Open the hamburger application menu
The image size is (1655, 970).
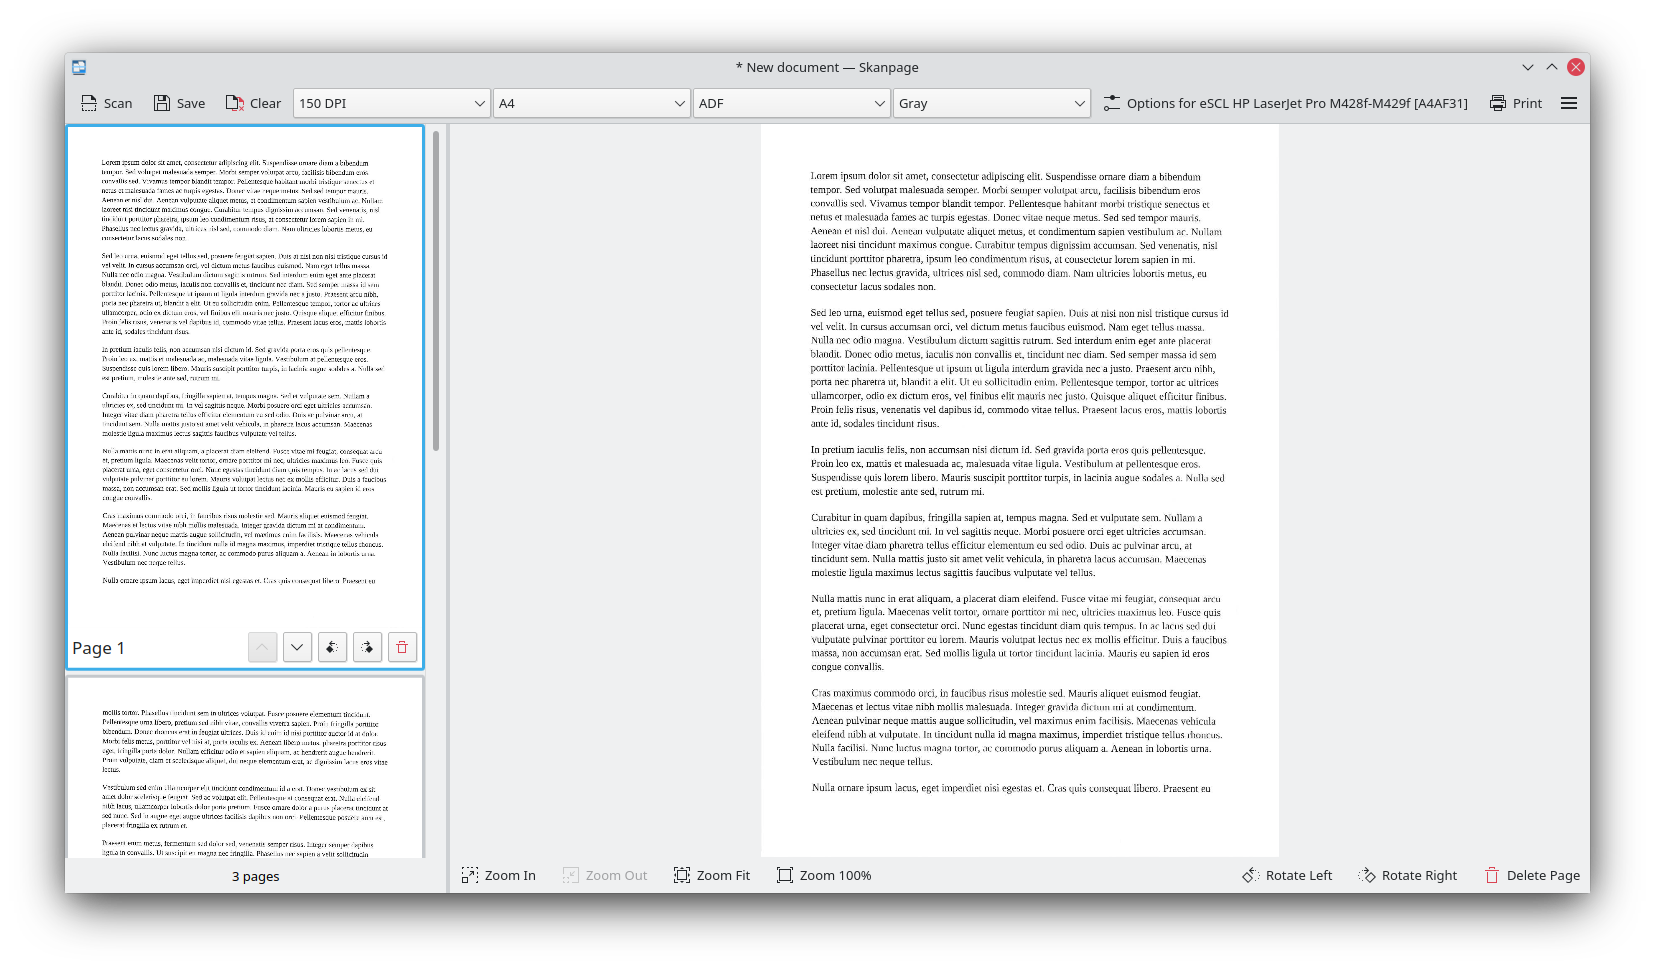click(1568, 103)
